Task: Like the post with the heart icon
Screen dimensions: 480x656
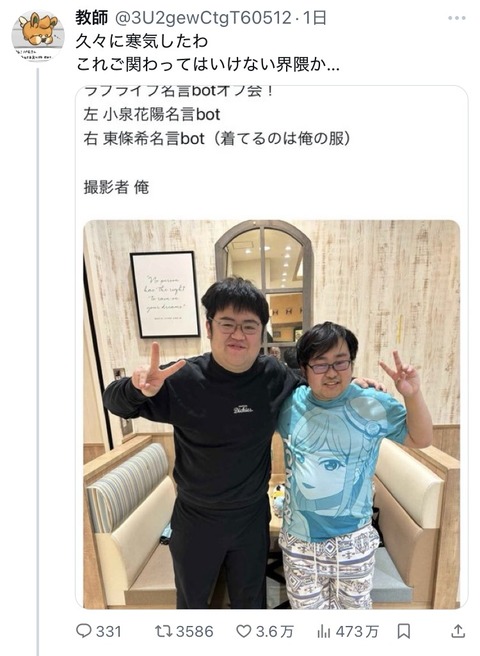Action: pyautogui.click(x=244, y=631)
